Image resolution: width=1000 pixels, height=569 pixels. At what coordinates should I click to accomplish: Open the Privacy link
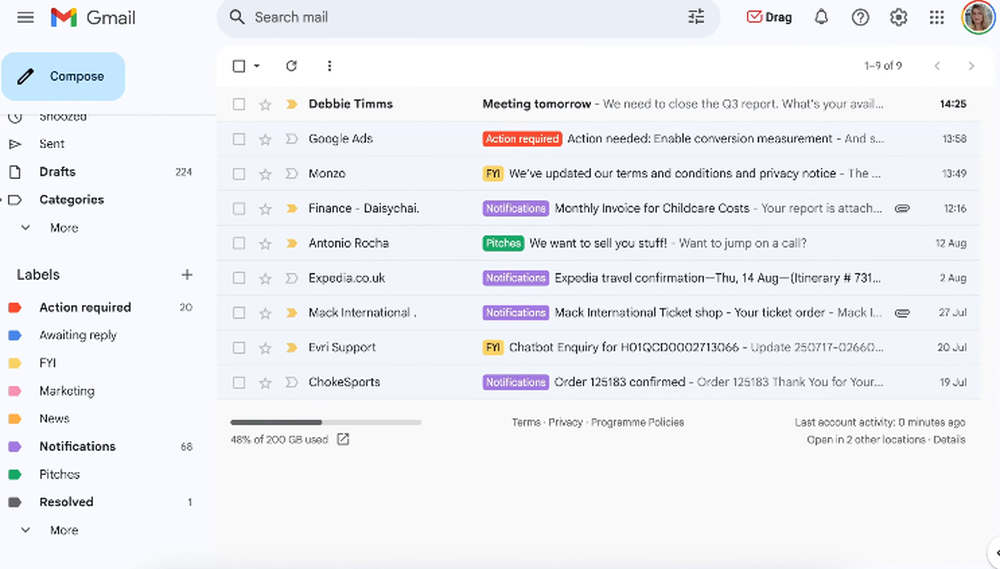[565, 422]
